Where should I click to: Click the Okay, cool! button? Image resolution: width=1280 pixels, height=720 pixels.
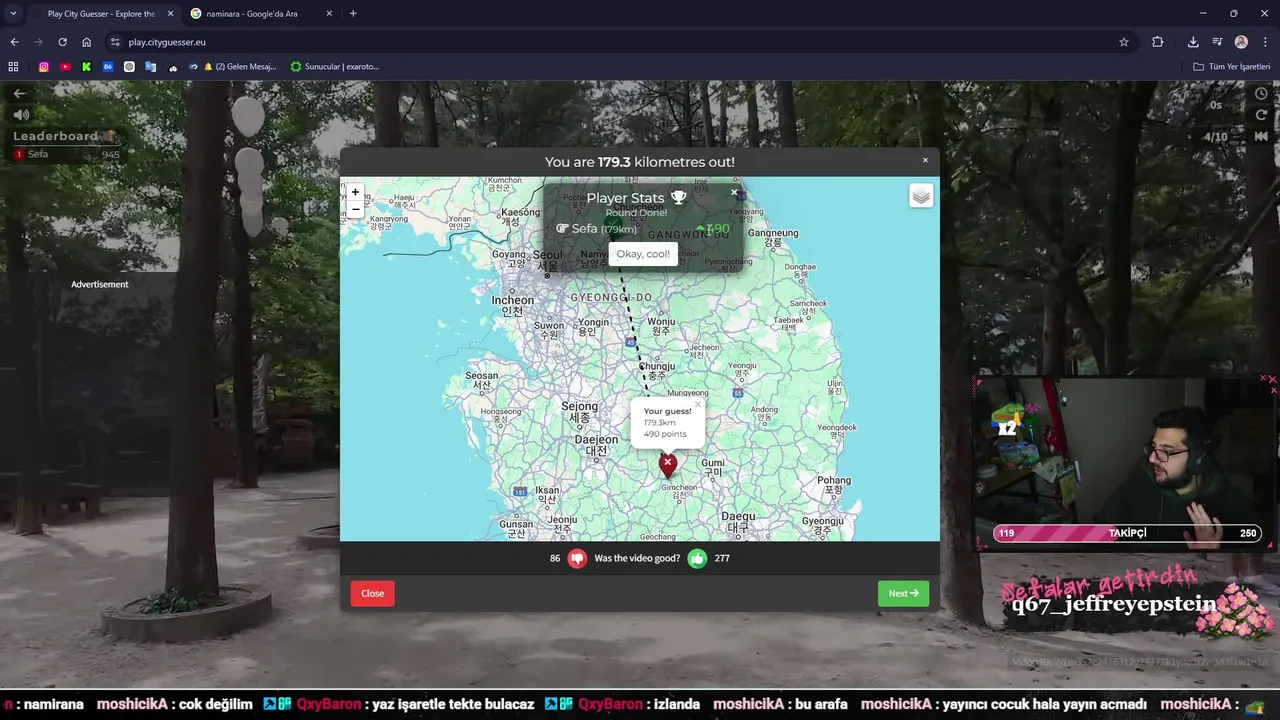tap(643, 254)
